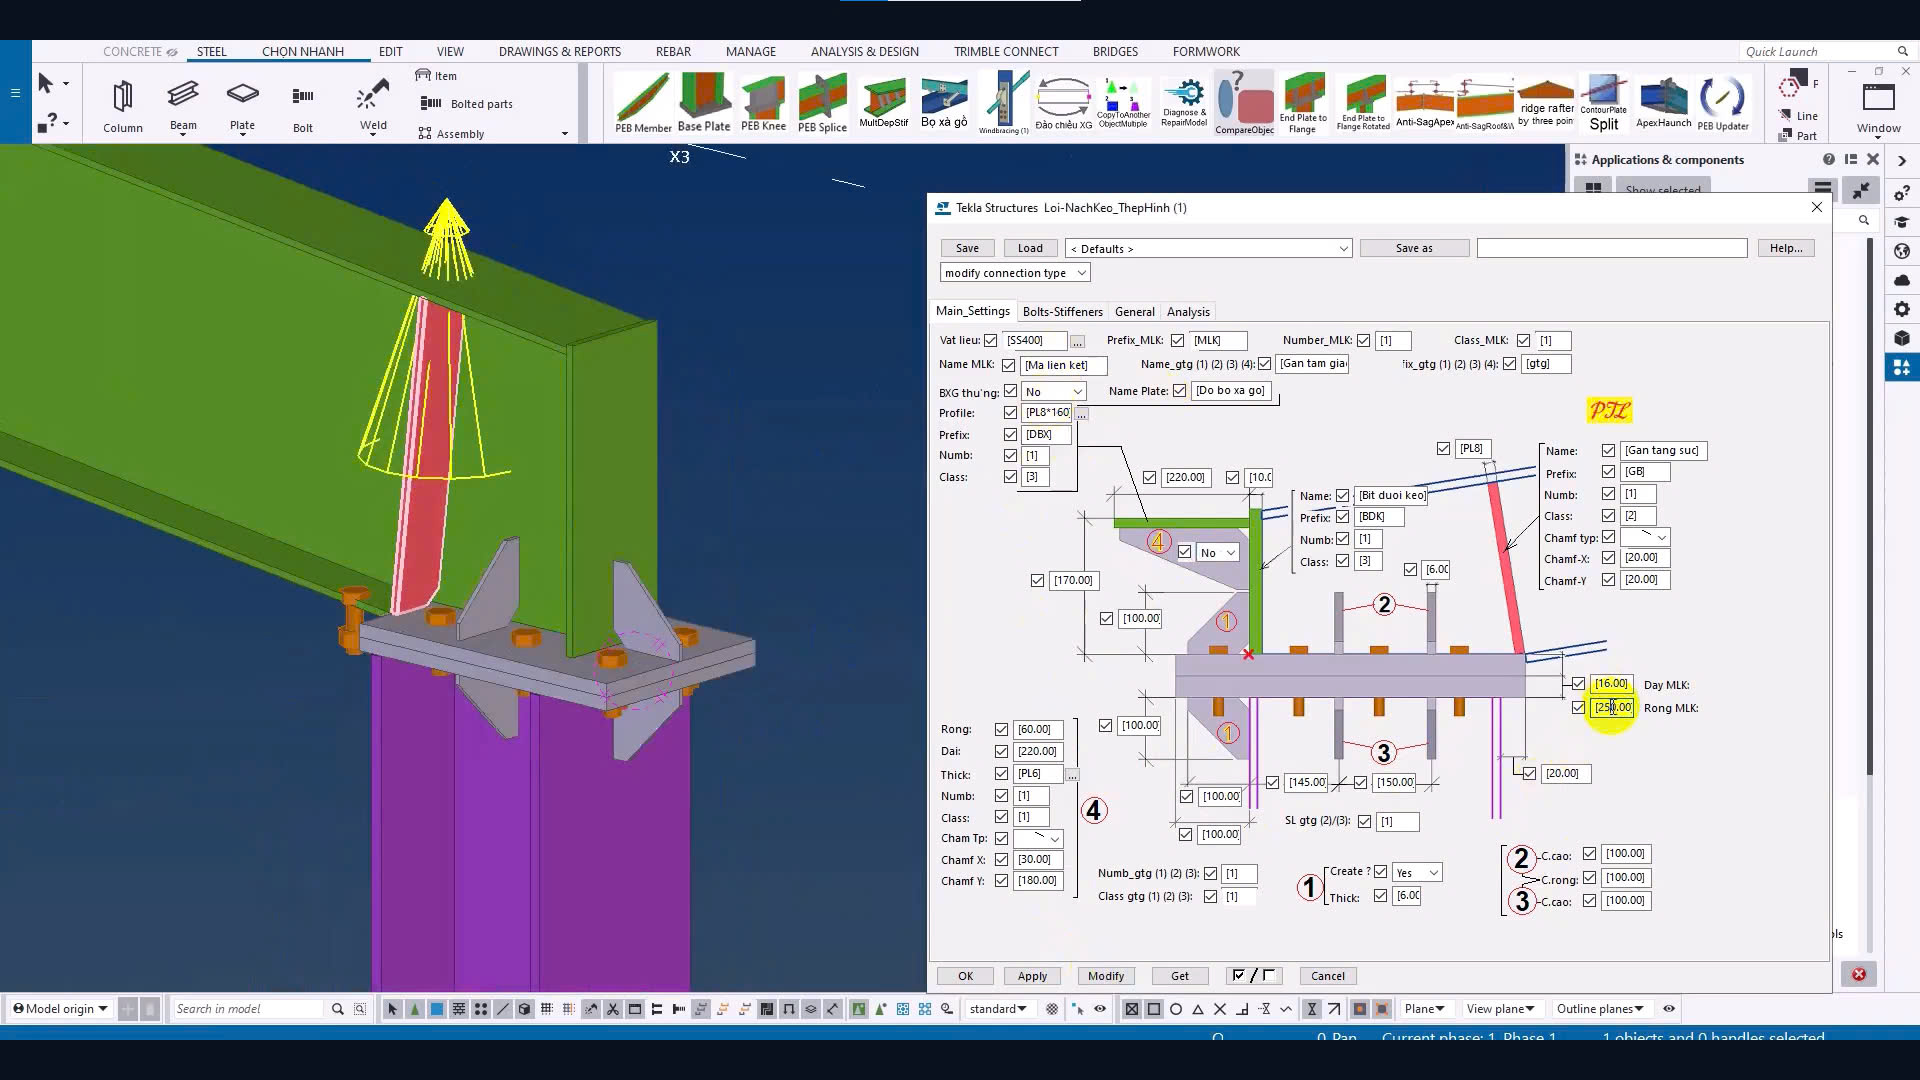Toggle the Name MLK checkbox
The width and height of the screenshot is (1920, 1080).
coord(1008,365)
